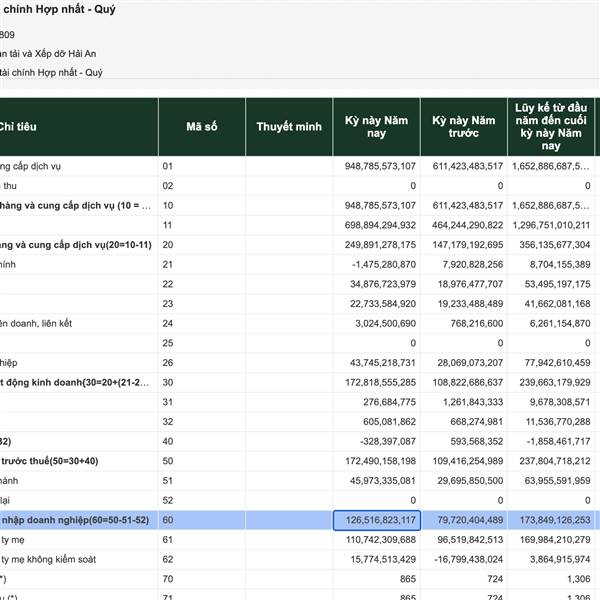The height and width of the screenshot is (600, 600).
Task: Select value 668,274,981 in row 32
Action: coord(477,422)
